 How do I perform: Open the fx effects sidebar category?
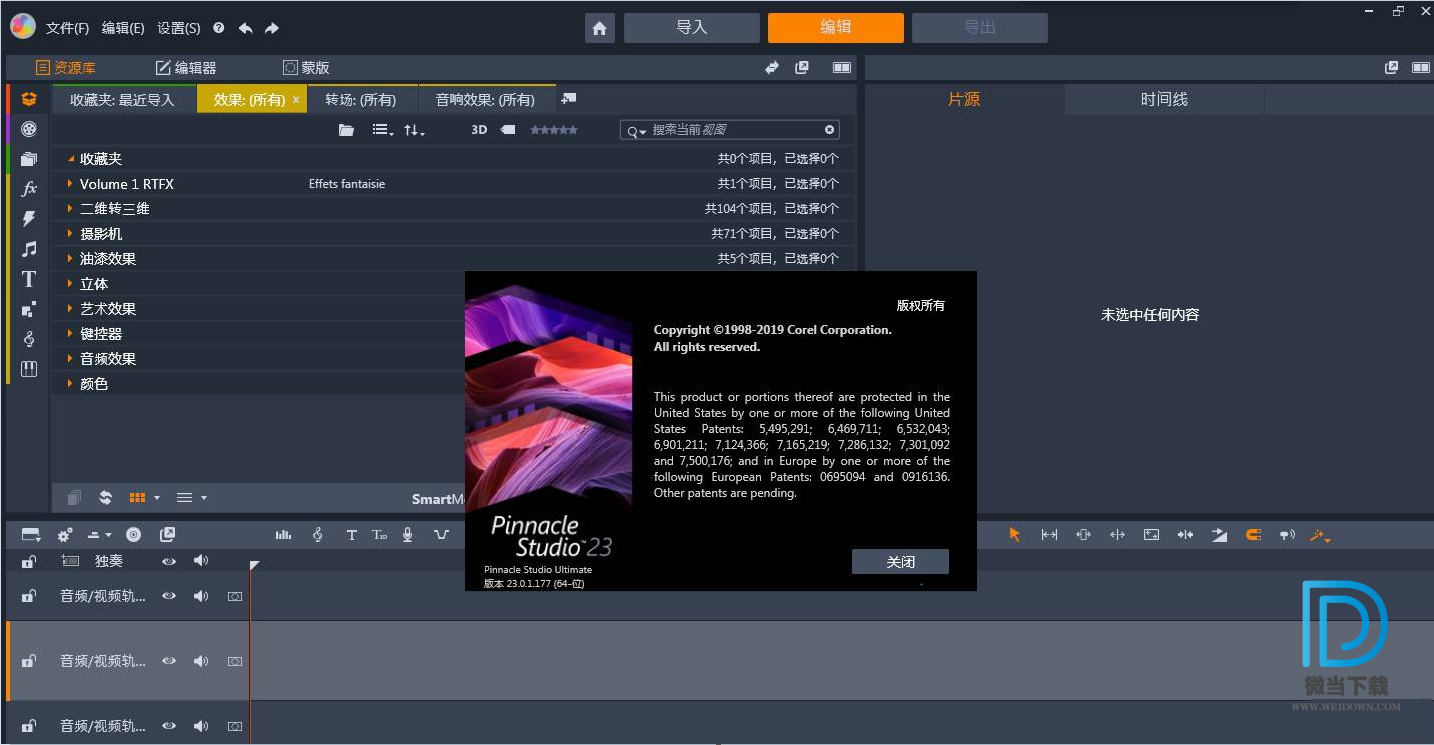tap(29, 188)
